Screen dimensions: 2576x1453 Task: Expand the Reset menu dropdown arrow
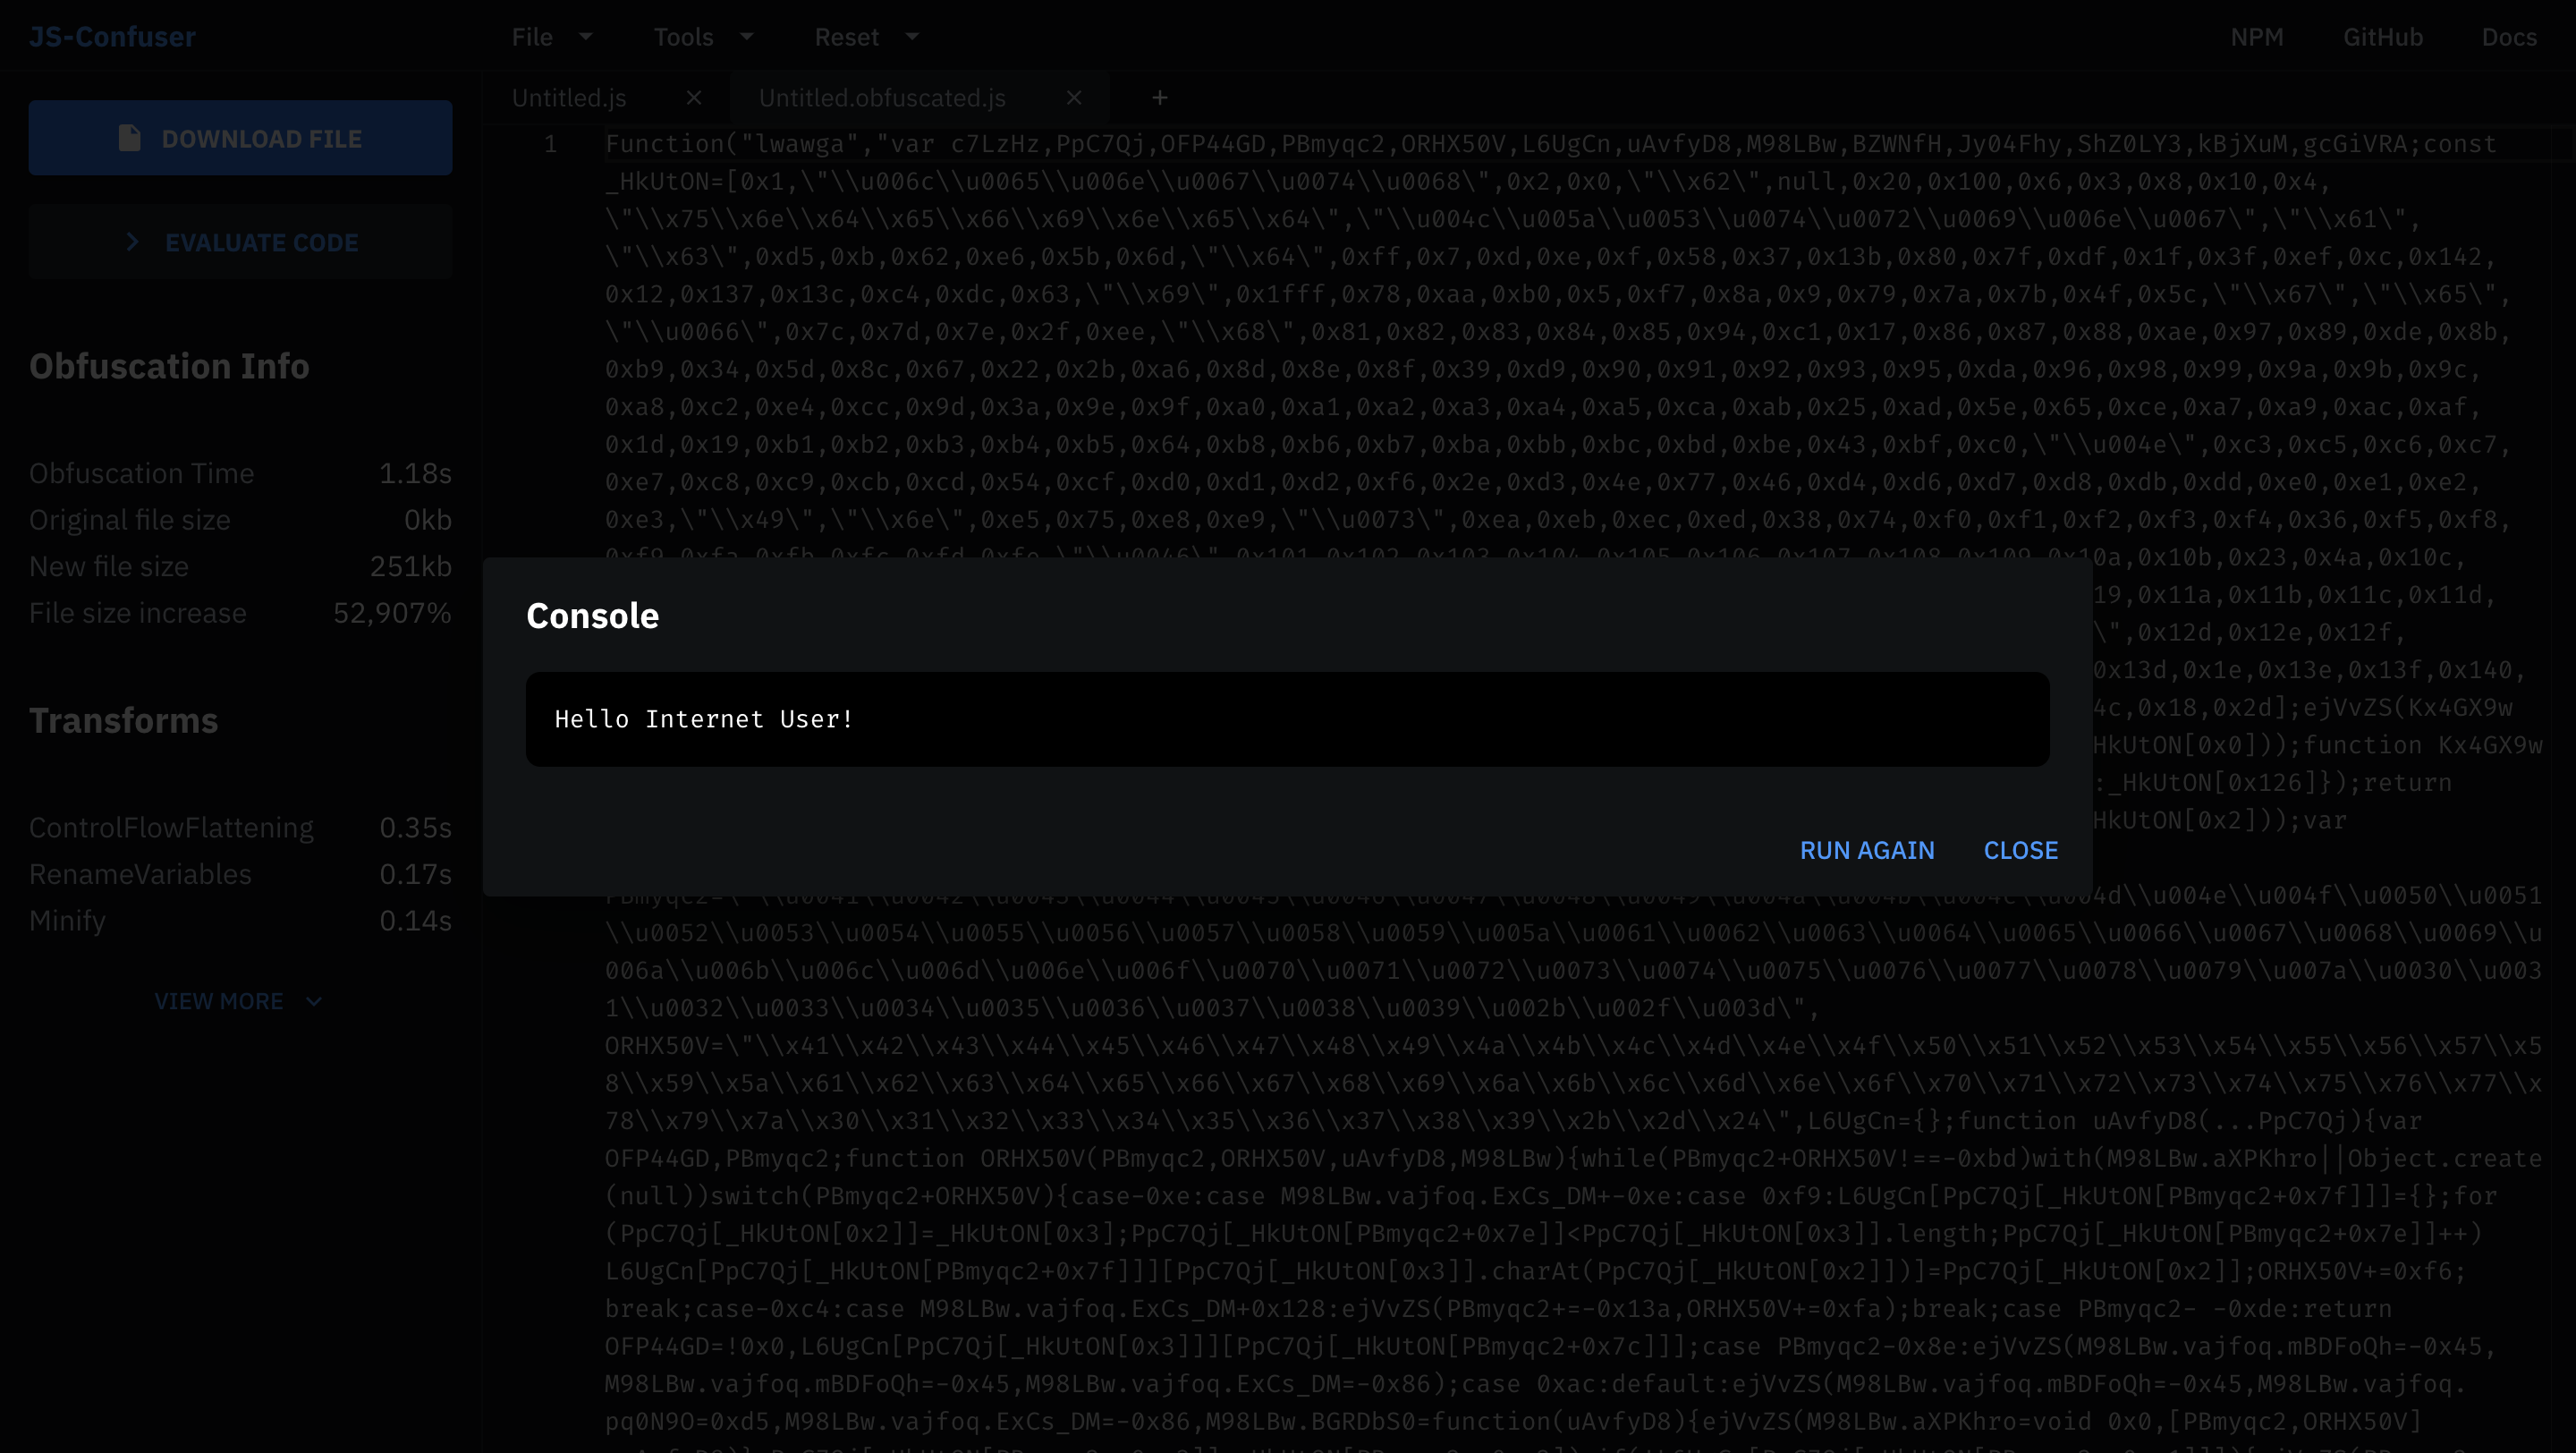tap(912, 37)
